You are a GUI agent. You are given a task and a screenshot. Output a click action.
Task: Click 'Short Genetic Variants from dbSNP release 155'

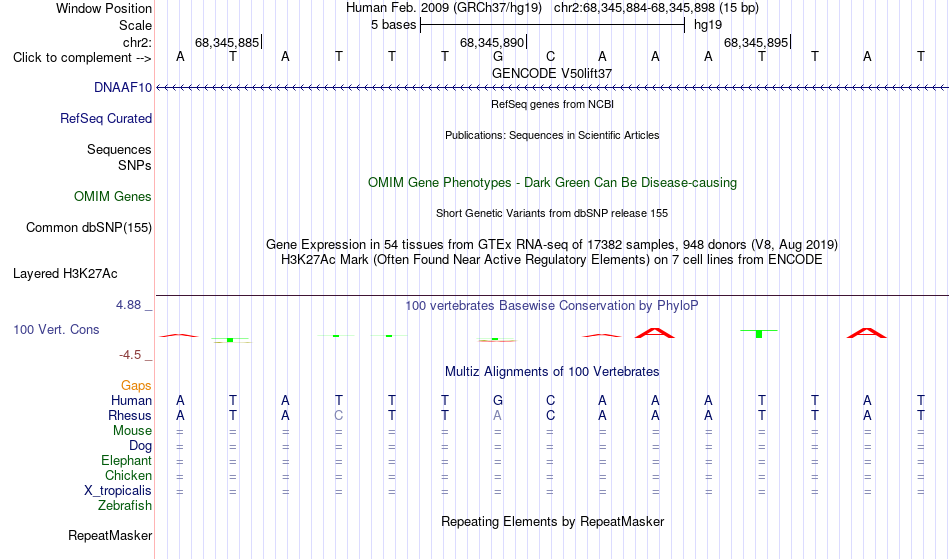[x=552, y=213]
